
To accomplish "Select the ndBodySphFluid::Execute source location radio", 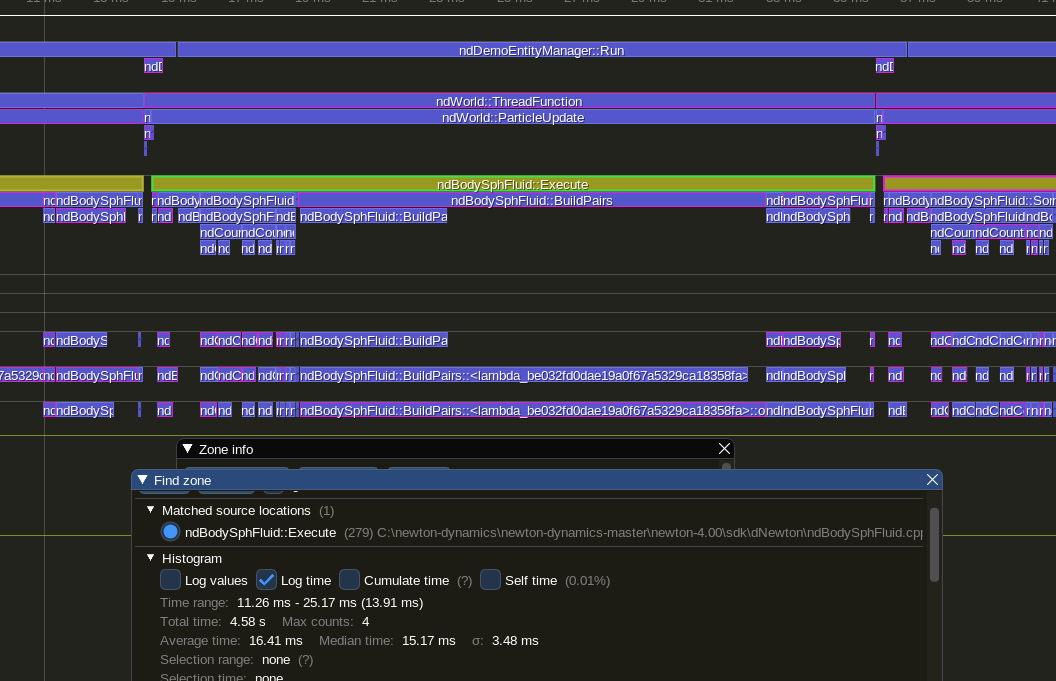I will tap(170, 532).
